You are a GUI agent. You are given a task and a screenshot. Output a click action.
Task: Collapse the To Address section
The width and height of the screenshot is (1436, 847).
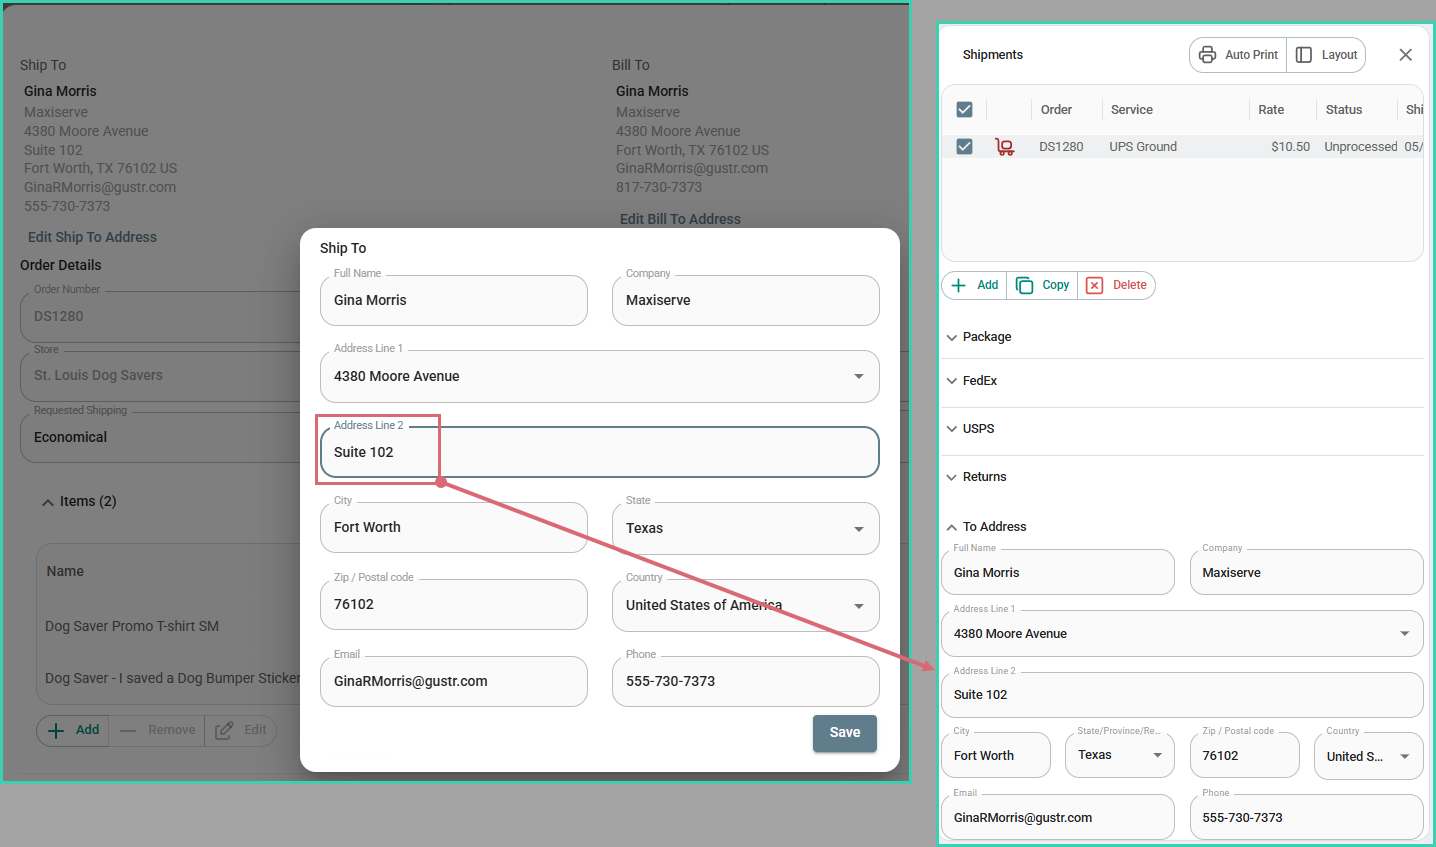(993, 527)
